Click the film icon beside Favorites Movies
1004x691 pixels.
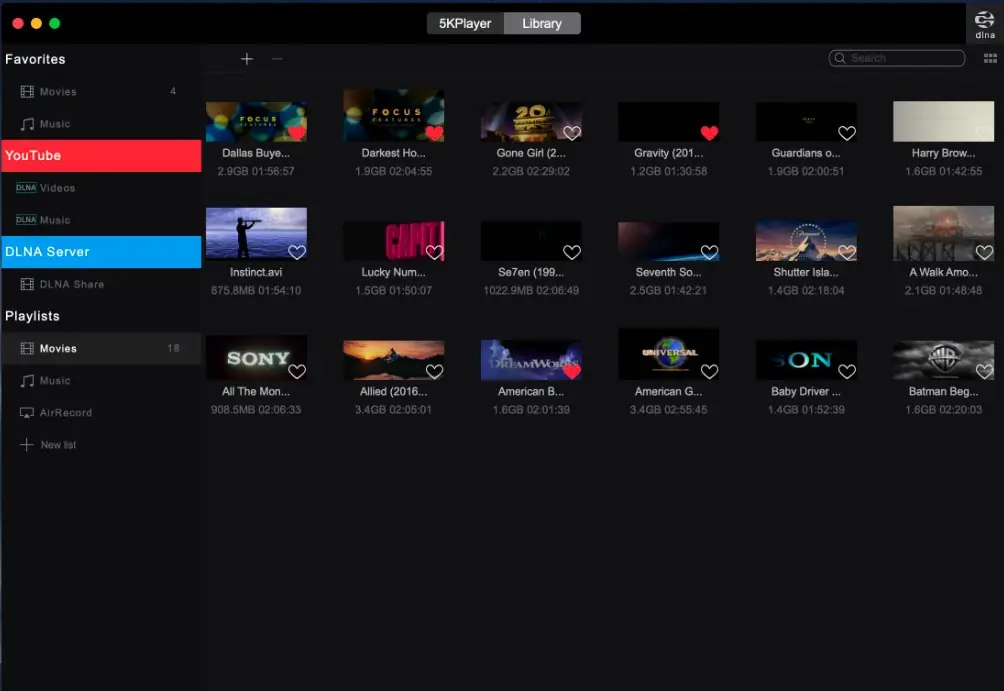(27, 92)
